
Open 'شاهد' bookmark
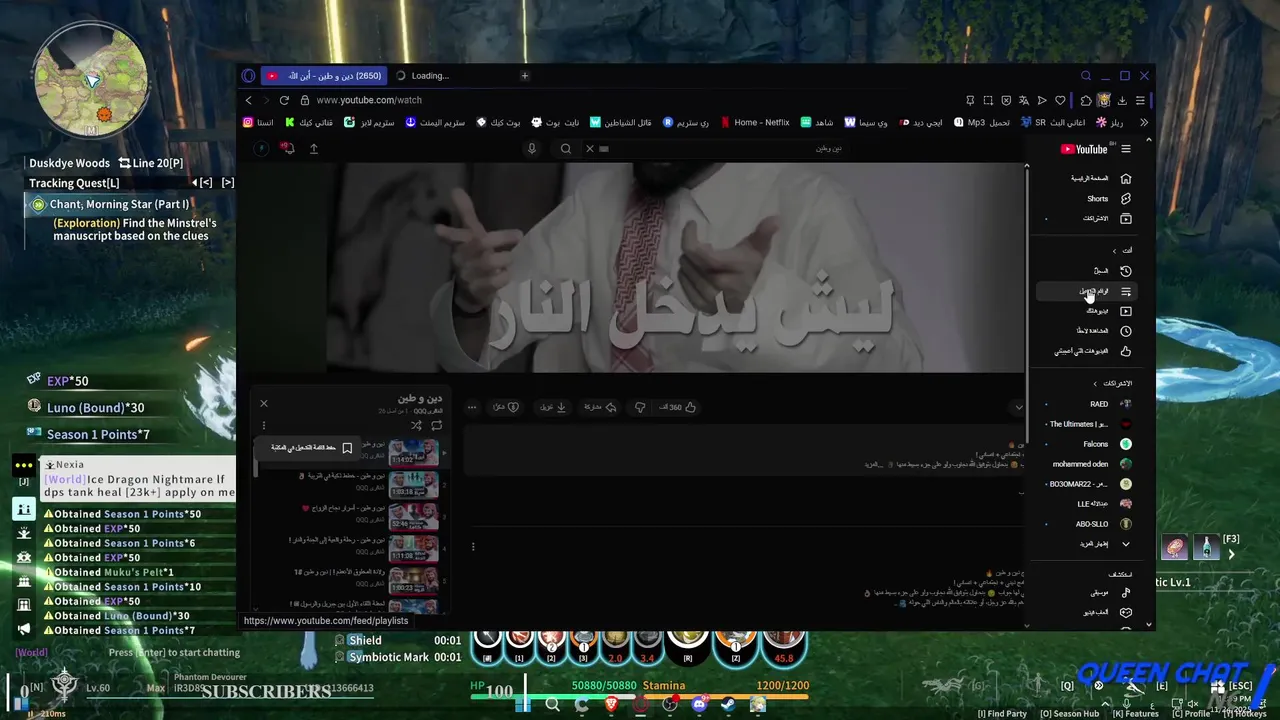pos(817,122)
